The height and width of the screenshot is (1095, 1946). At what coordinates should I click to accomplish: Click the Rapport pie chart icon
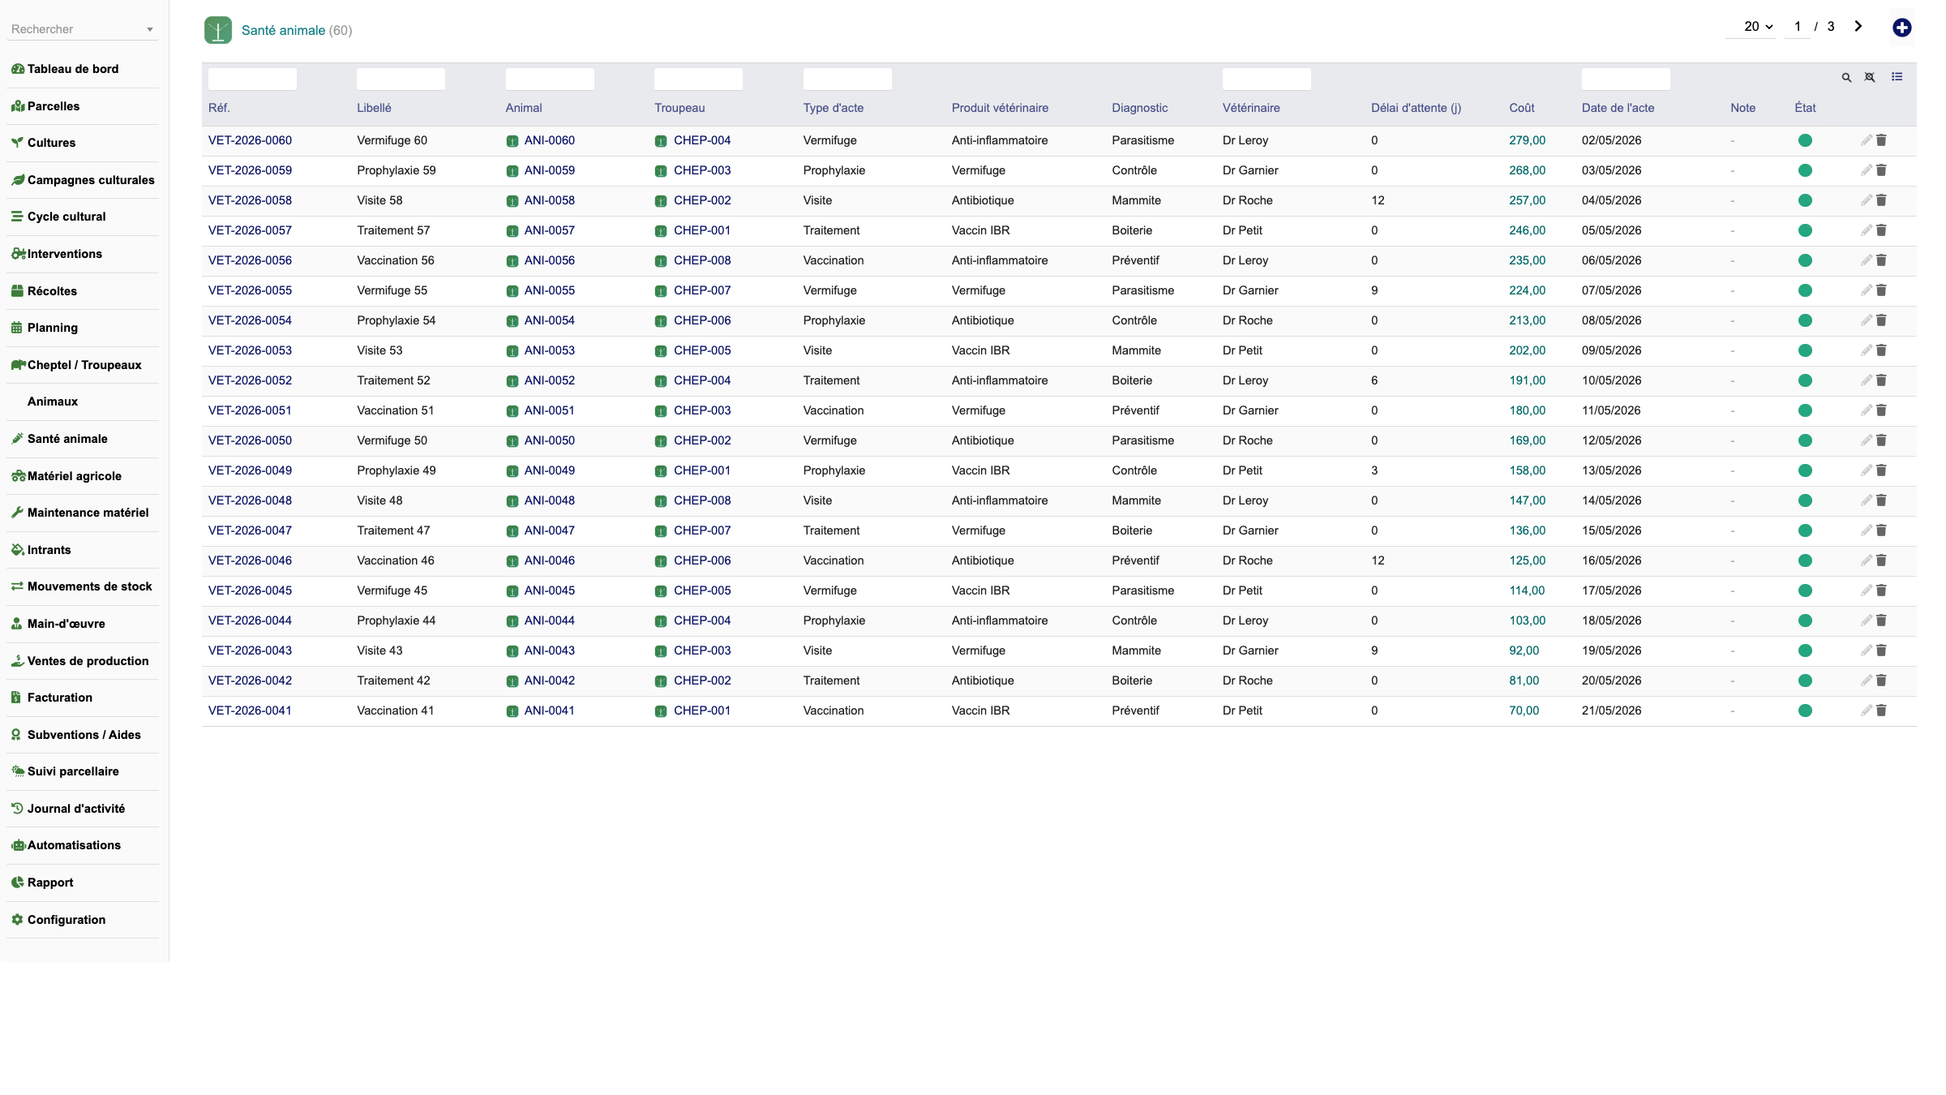(17, 883)
